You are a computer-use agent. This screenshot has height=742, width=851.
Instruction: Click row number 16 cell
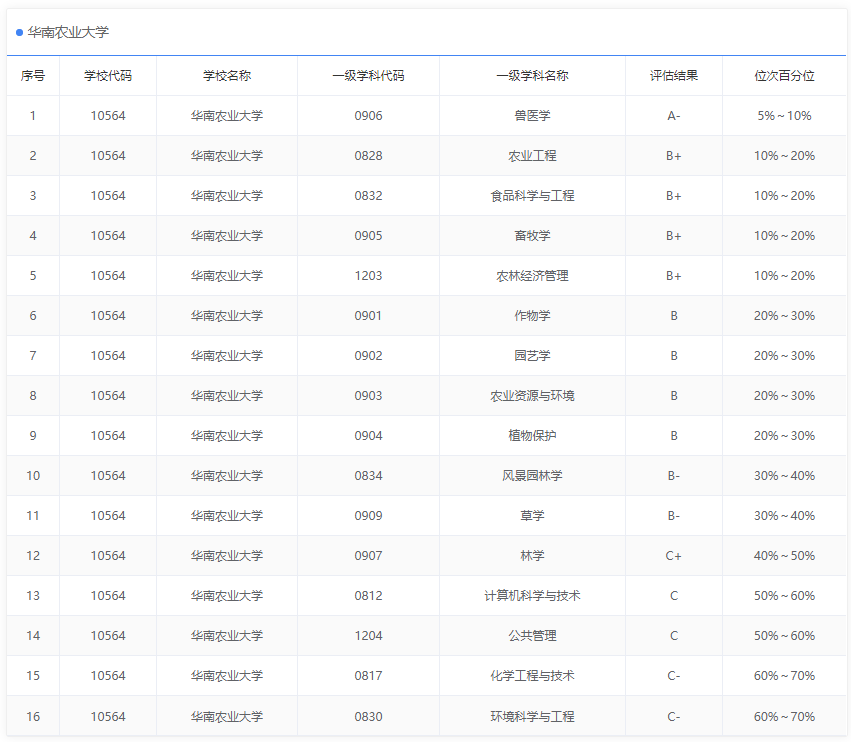pyautogui.click(x=33, y=716)
